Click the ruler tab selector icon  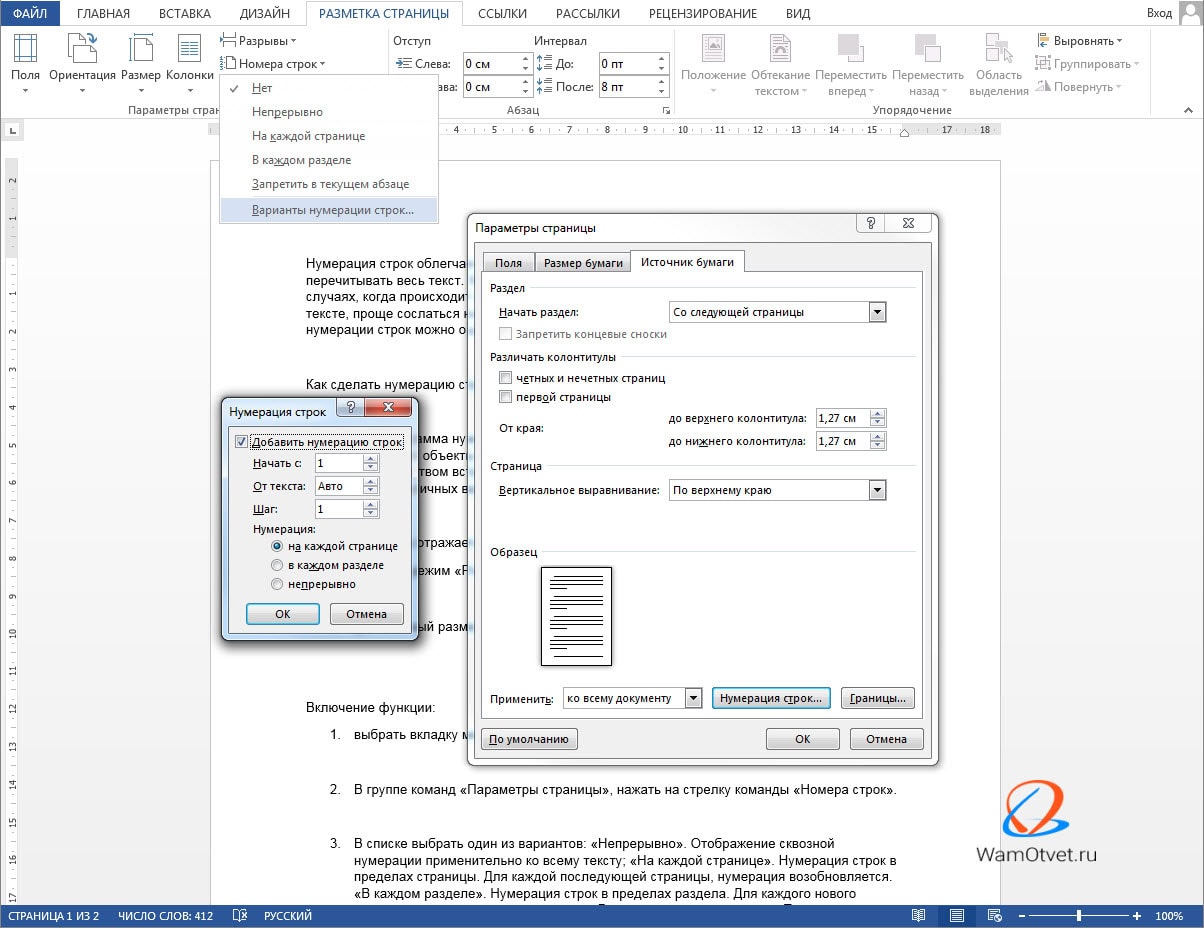[x=12, y=129]
